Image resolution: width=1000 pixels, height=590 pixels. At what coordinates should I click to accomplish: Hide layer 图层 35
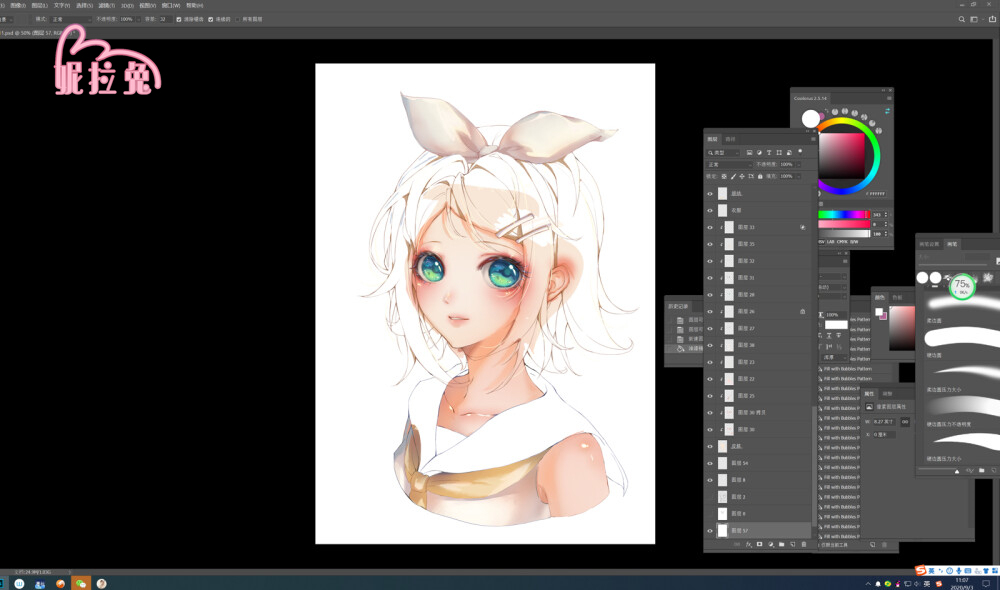(710, 244)
